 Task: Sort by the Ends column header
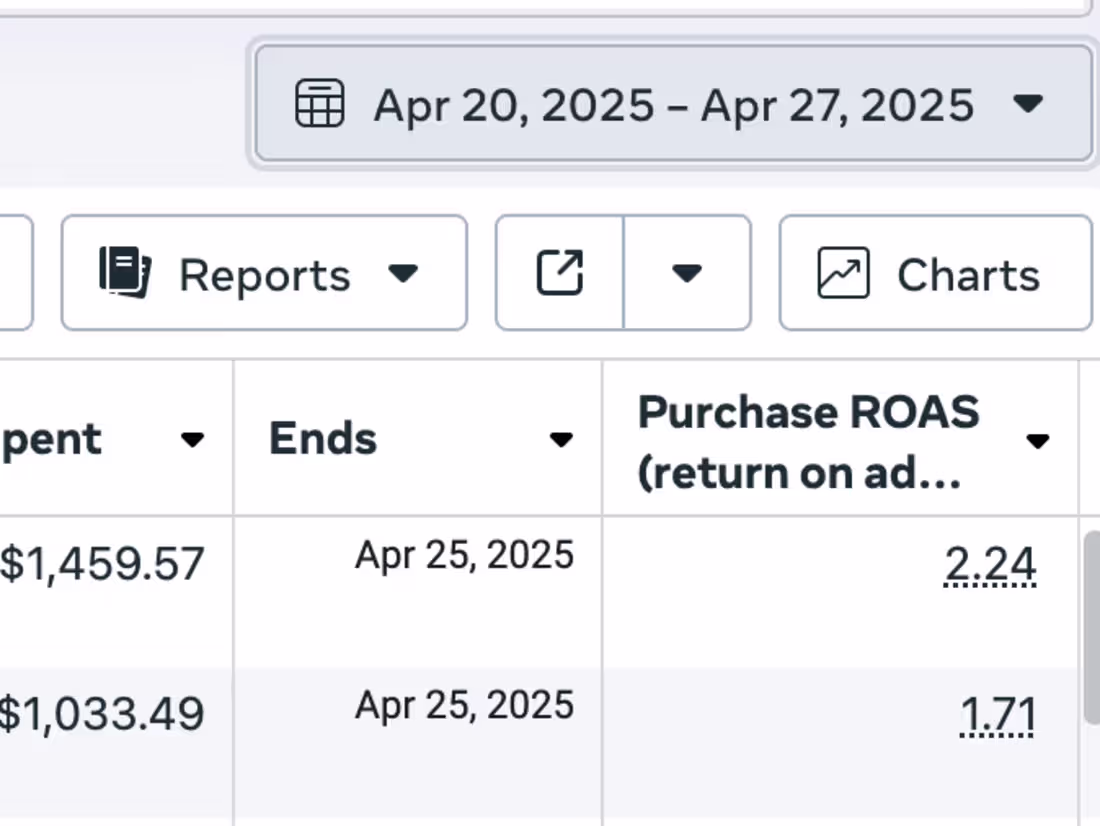(323, 439)
